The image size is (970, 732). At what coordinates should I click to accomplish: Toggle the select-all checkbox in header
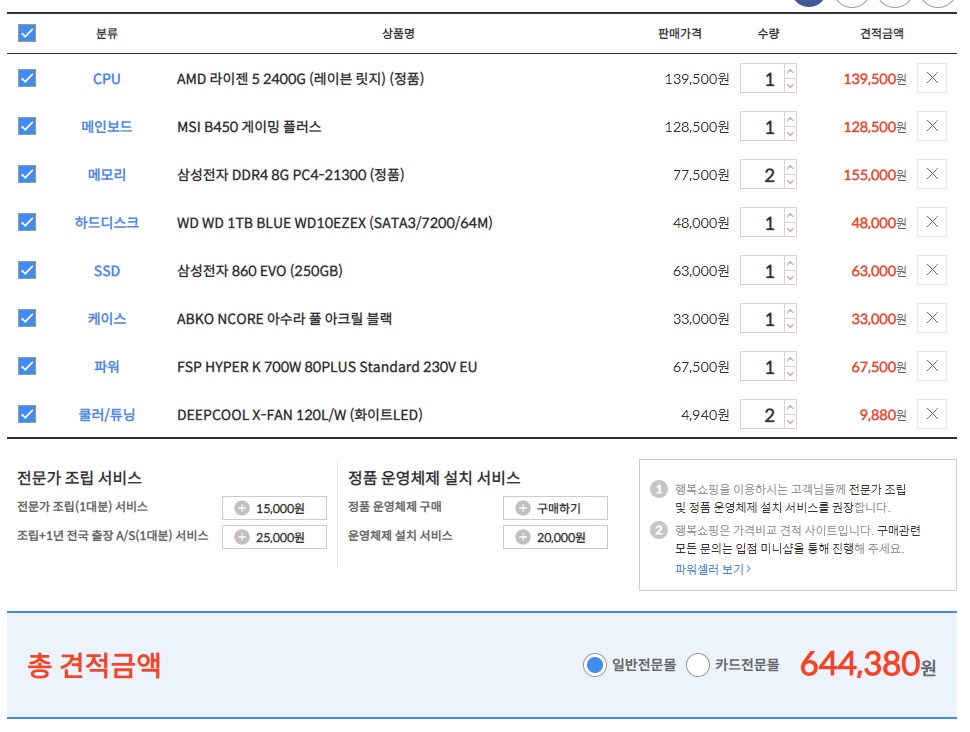[27, 33]
